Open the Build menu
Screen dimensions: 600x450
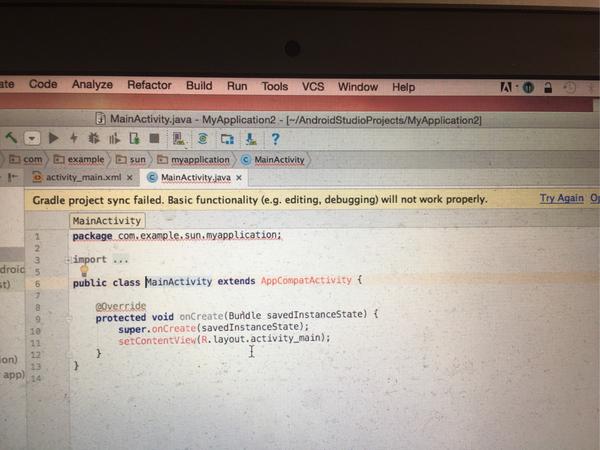click(x=199, y=85)
